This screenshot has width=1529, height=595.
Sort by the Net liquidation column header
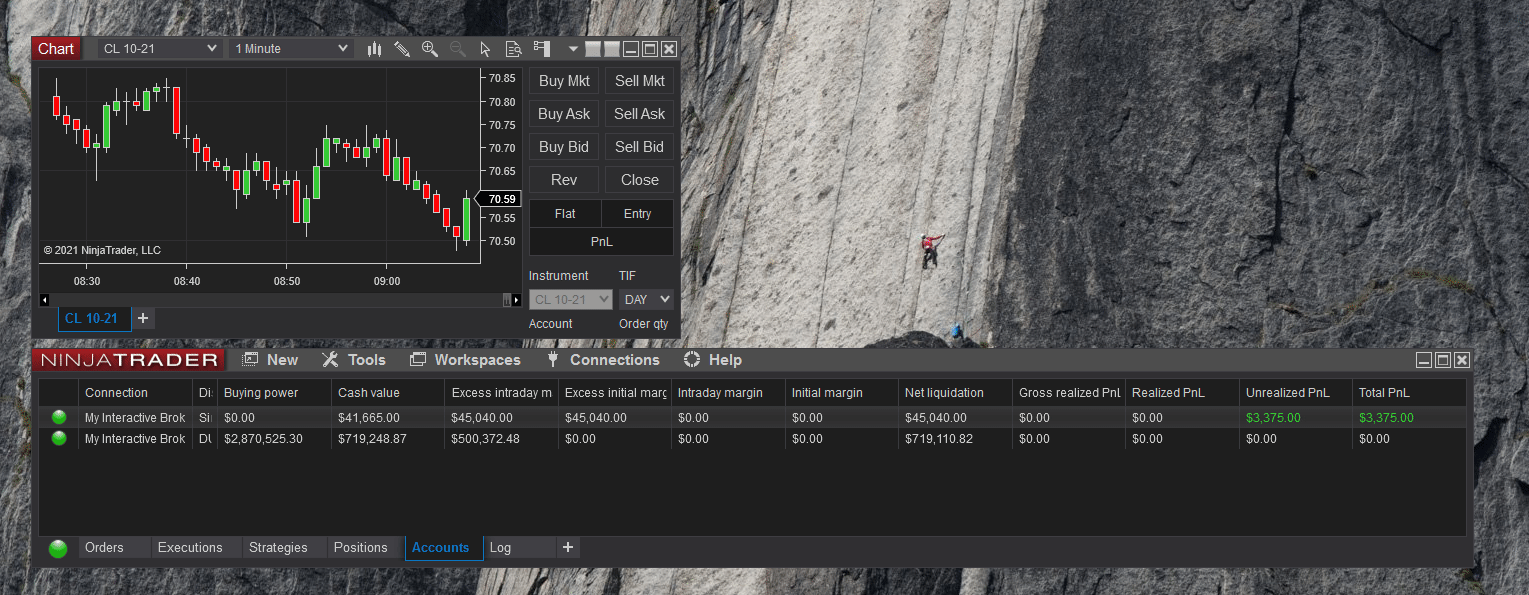[x=955, y=393]
